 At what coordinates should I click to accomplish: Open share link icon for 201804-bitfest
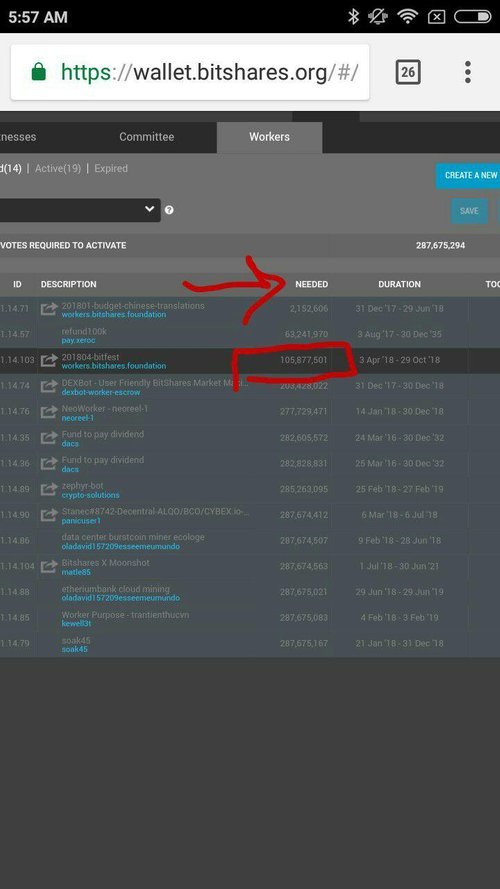coord(49,360)
